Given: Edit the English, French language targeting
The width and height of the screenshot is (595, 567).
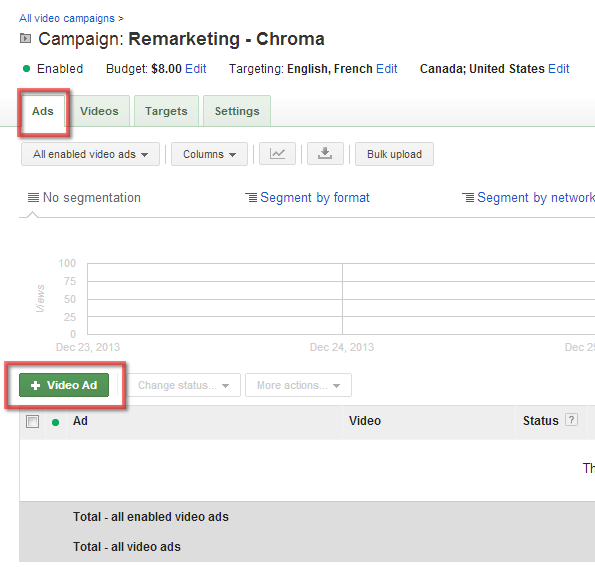Looking at the screenshot, I should (x=386, y=69).
